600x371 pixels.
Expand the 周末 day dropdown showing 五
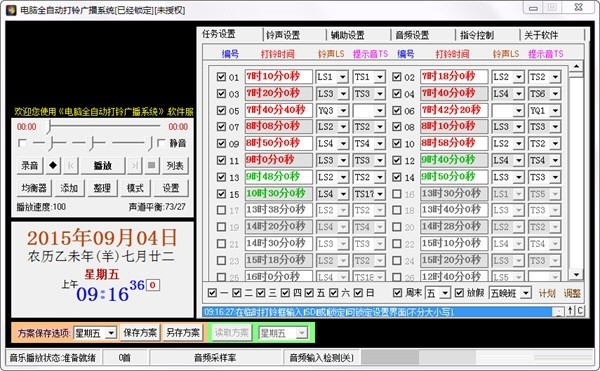(x=445, y=293)
